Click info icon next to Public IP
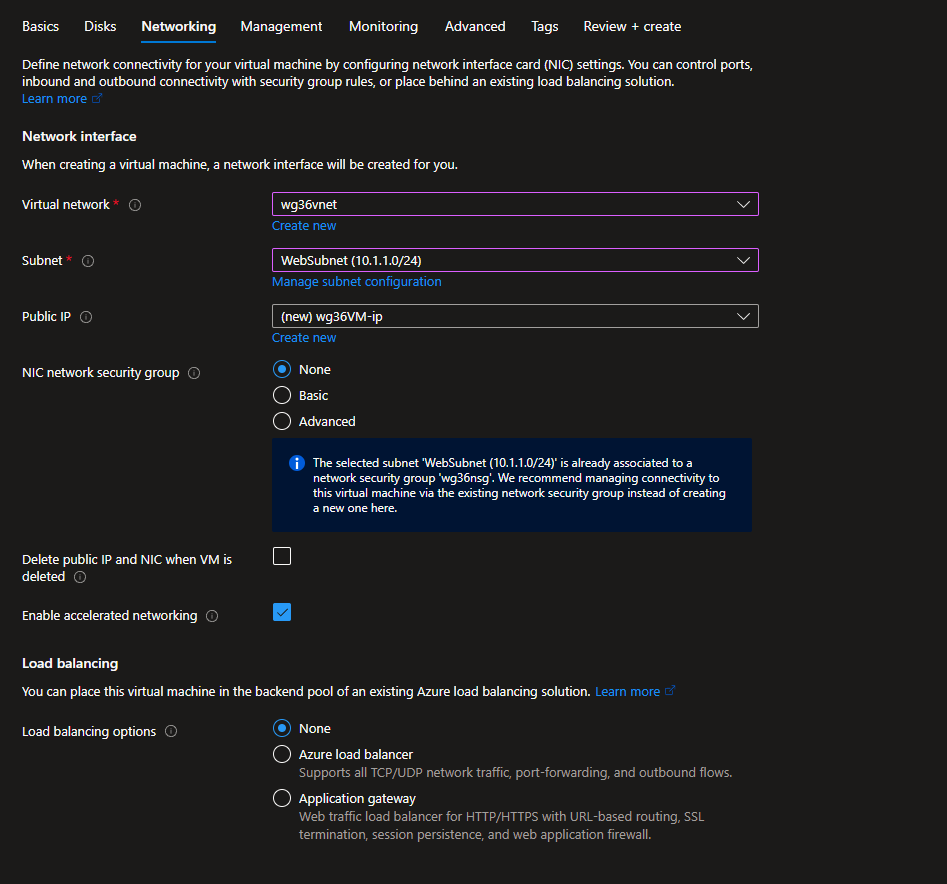Viewport: 947px width, 884px height. pyautogui.click(x=86, y=317)
